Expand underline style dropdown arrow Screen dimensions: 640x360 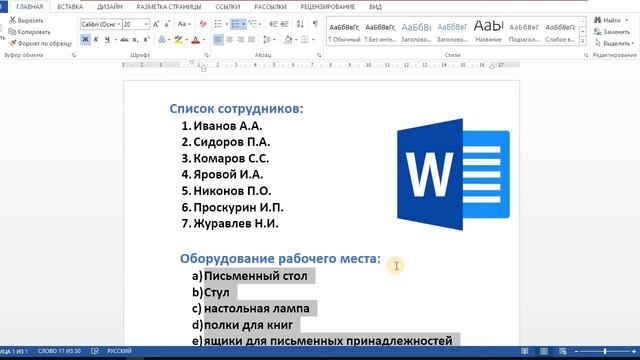116,40
